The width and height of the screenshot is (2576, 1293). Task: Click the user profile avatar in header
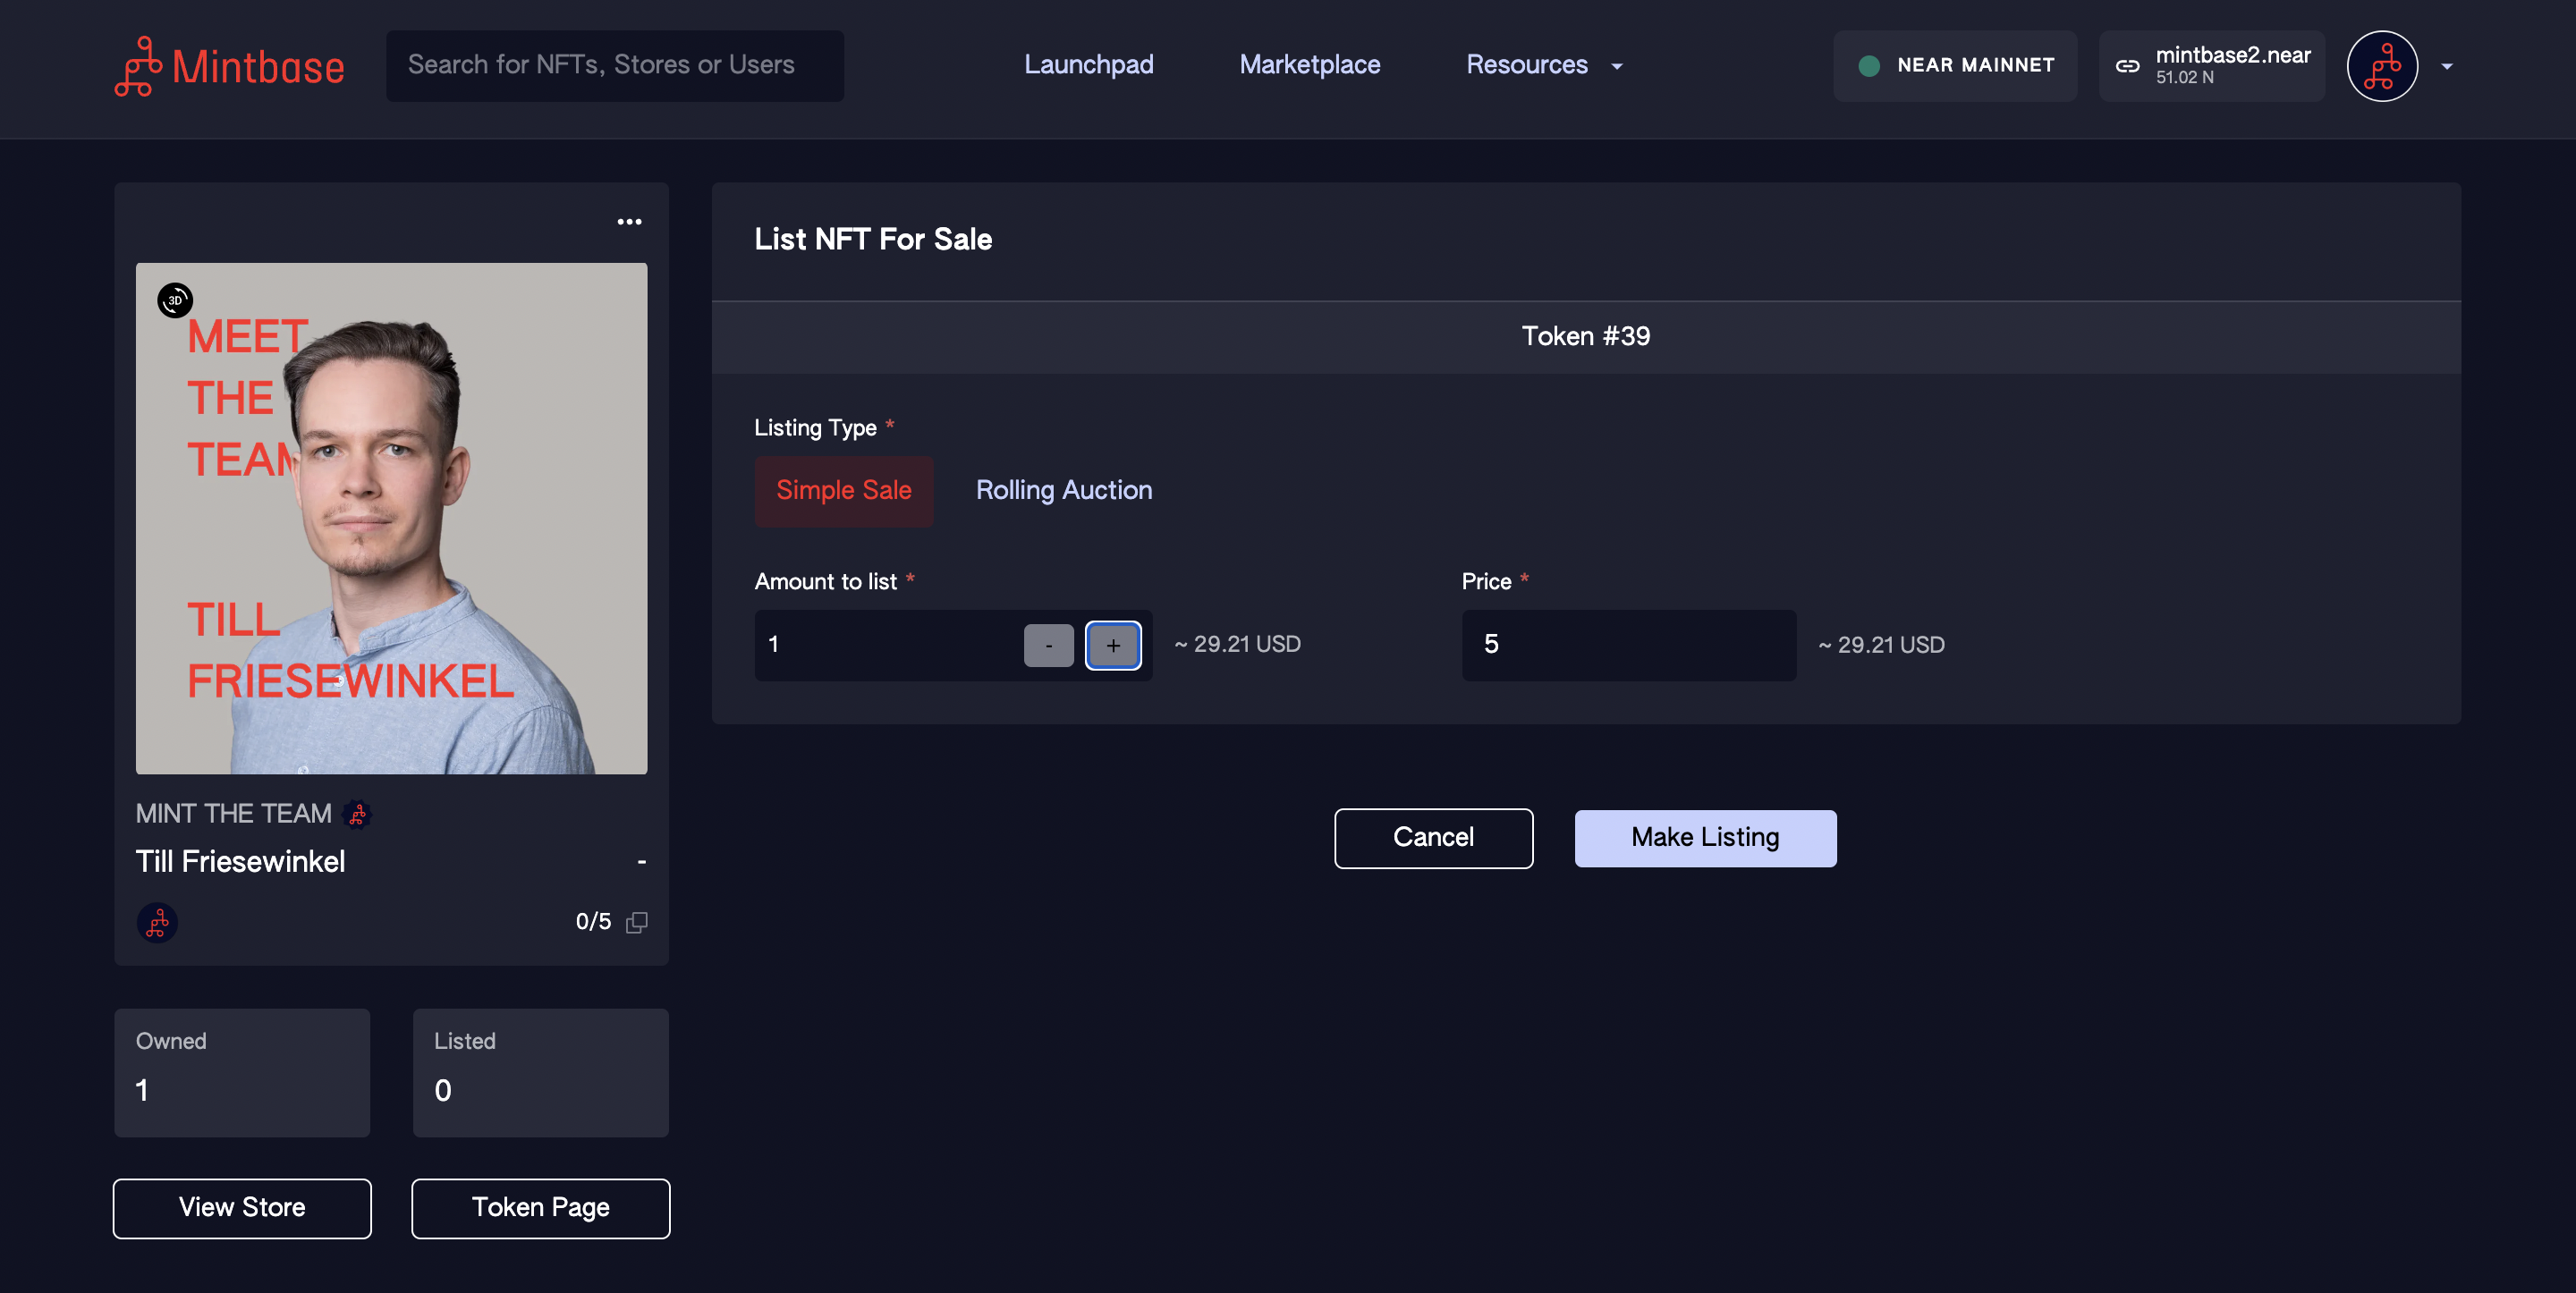tap(2382, 66)
